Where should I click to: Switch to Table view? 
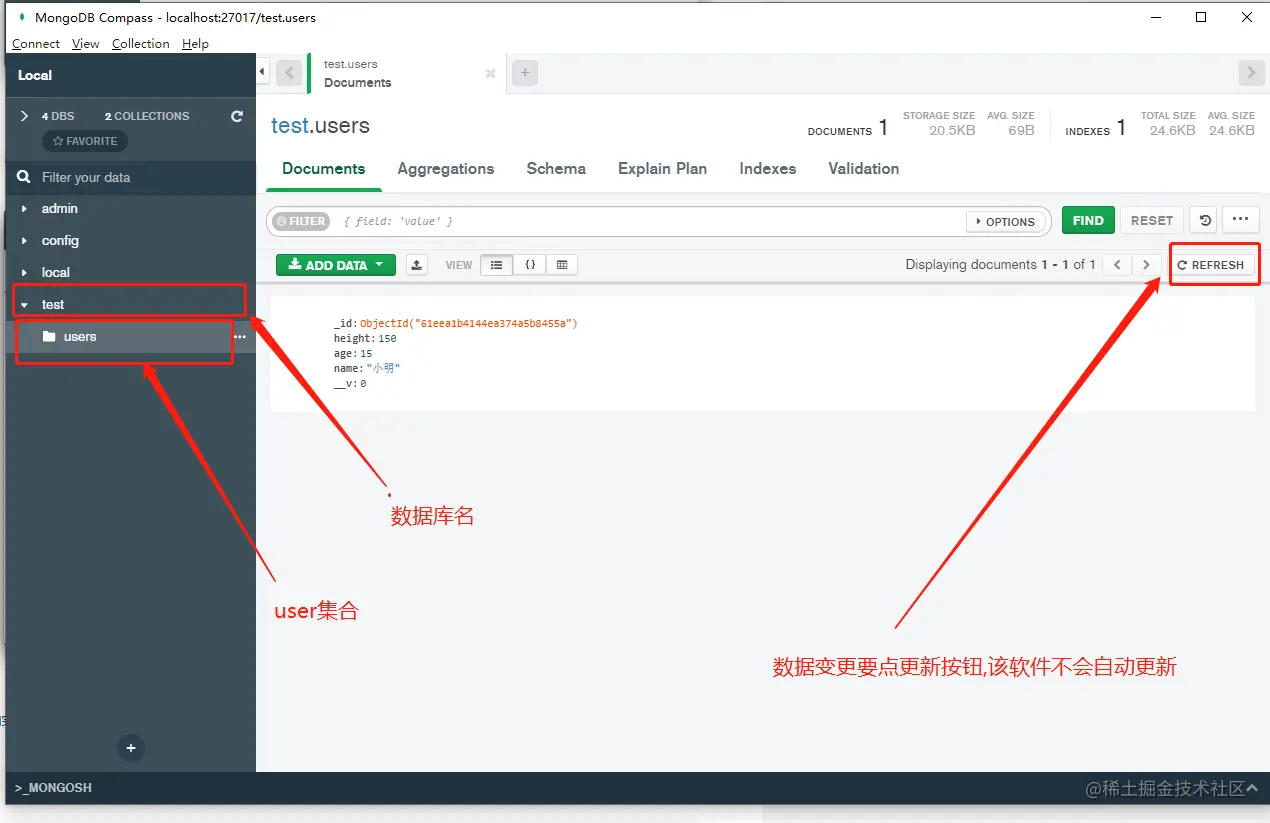[562, 265]
